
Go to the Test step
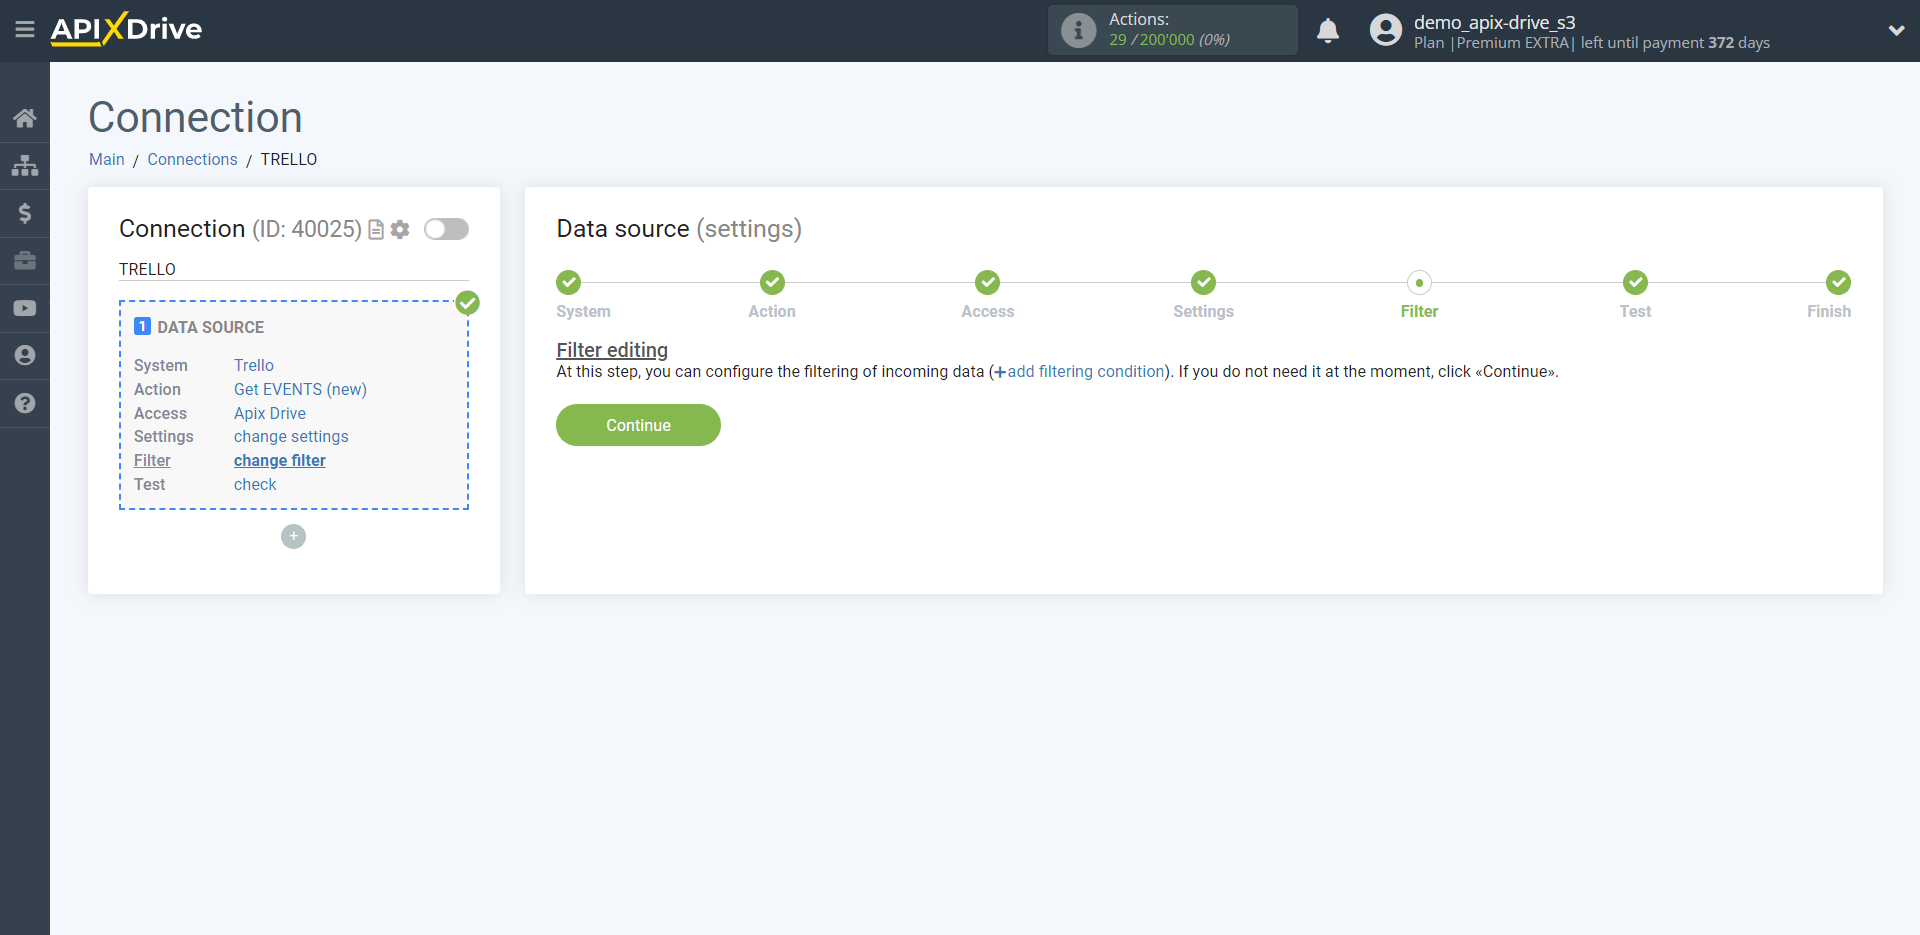[1635, 282]
